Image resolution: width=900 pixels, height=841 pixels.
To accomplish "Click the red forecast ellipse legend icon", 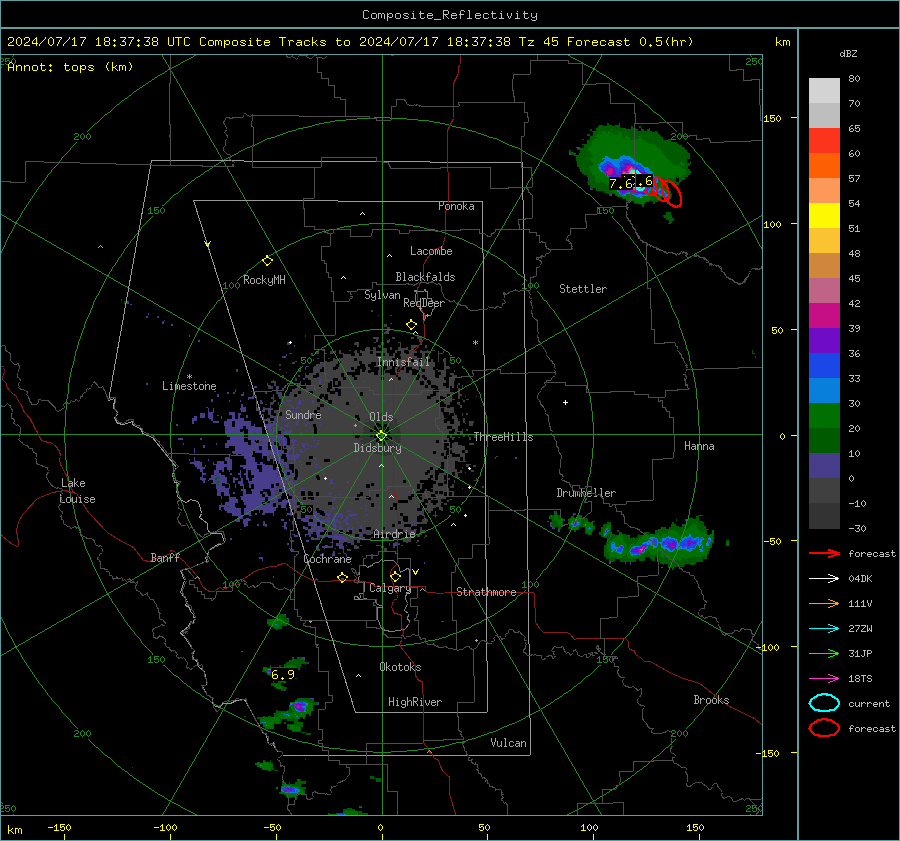I will [824, 728].
